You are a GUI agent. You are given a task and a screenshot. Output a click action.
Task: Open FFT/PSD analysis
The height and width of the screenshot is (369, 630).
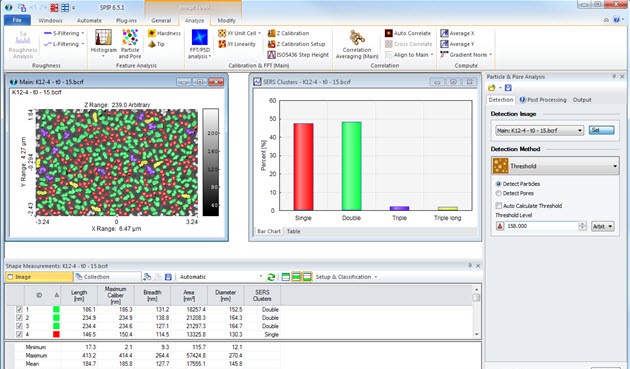(199, 43)
